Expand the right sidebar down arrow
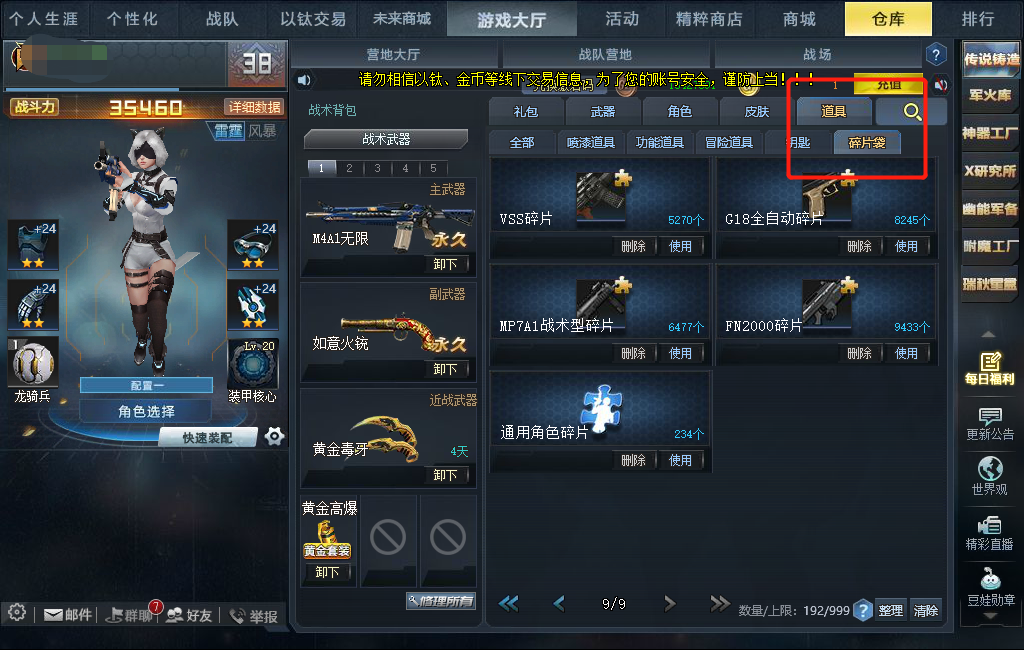 (990, 616)
